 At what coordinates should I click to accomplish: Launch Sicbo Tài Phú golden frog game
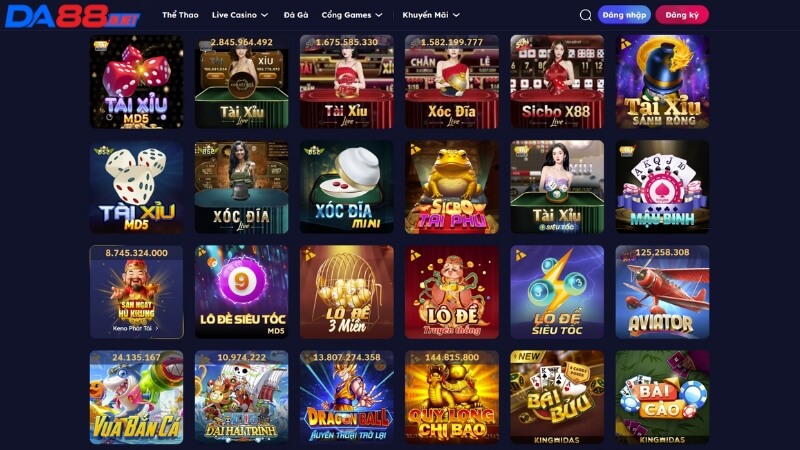pos(452,187)
